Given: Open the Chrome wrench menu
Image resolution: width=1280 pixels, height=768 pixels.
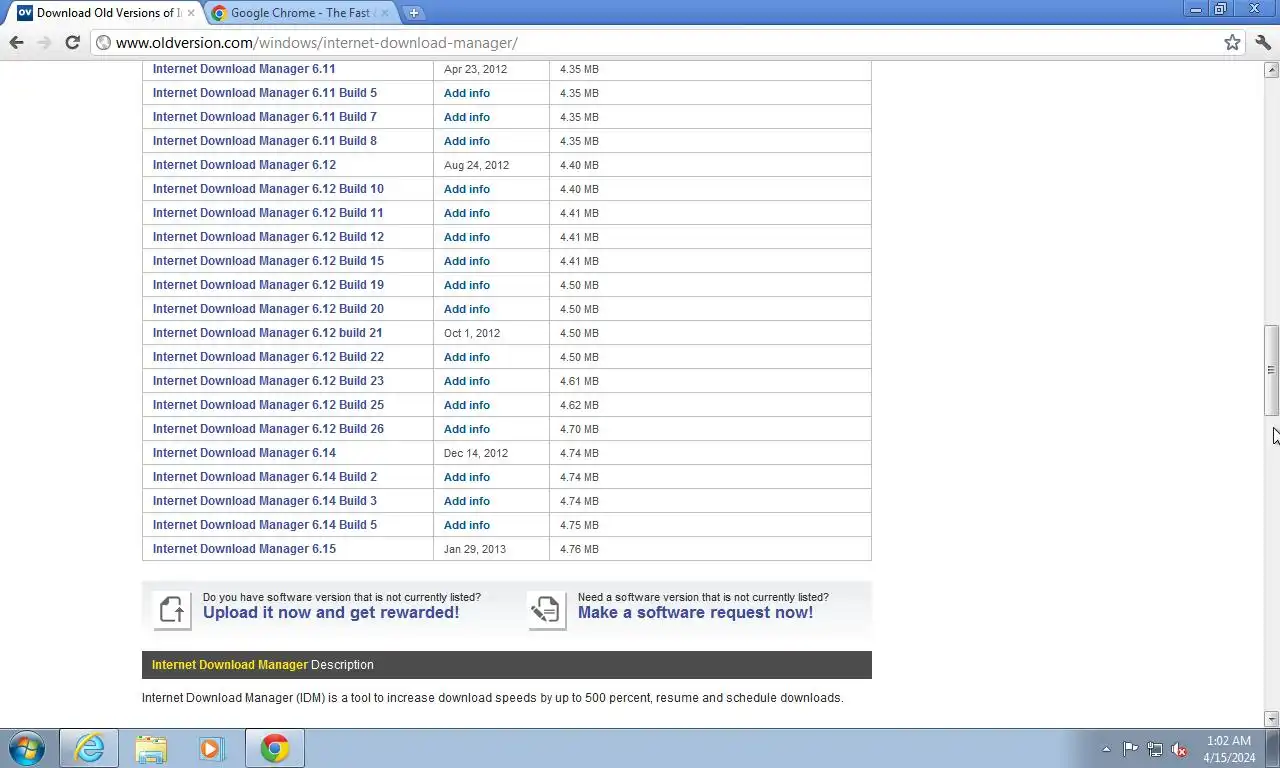Looking at the screenshot, I should (1263, 42).
